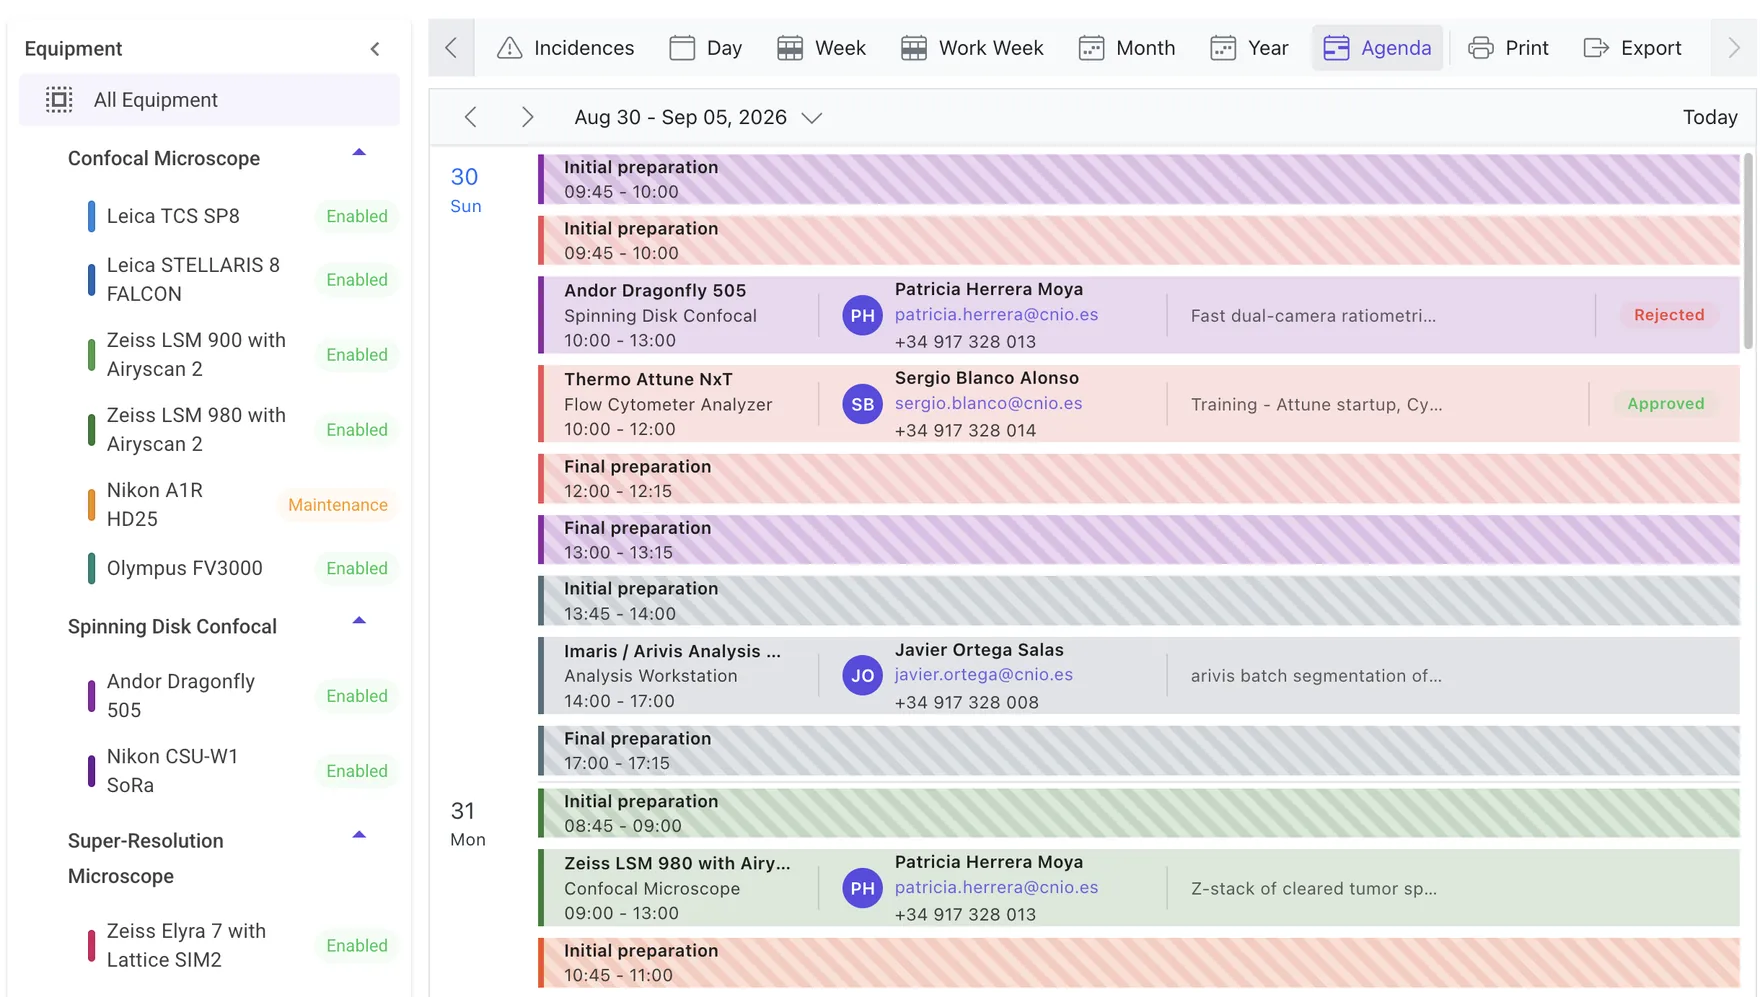The width and height of the screenshot is (1760, 997).
Task: Click the Year calendar icon
Action: tap(1223, 48)
